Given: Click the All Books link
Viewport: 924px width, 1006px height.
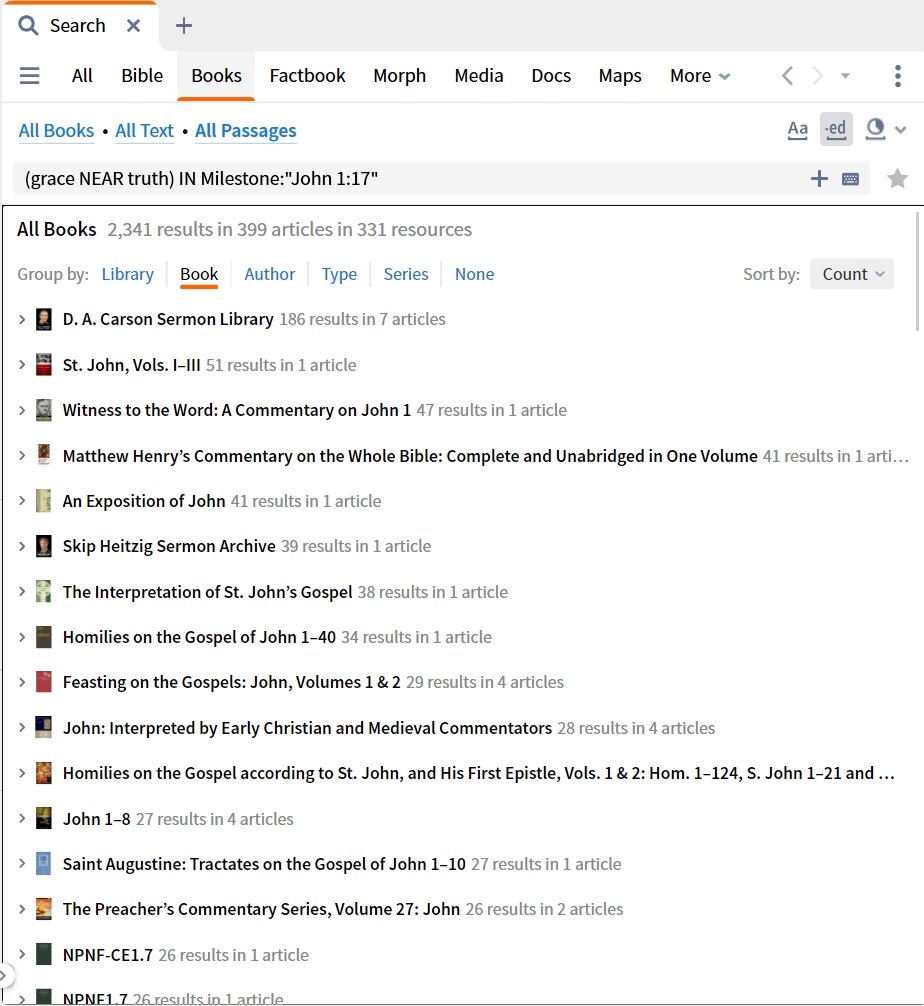Looking at the screenshot, I should tap(56, 131).
